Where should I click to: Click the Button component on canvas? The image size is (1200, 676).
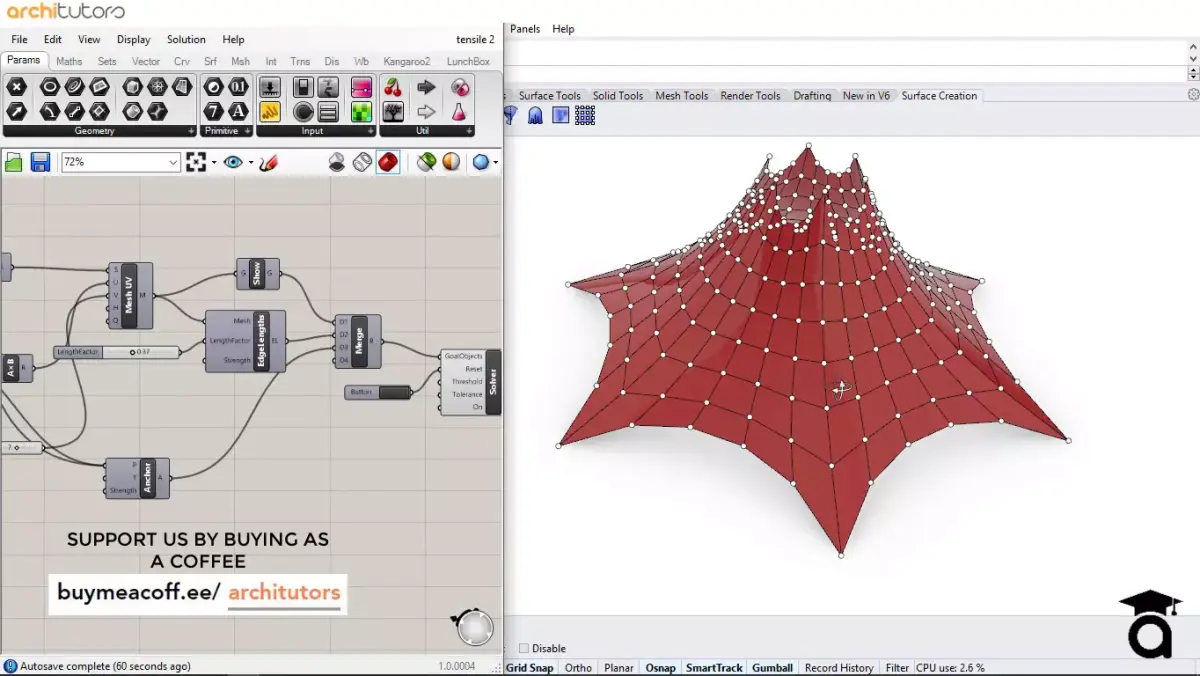tap(378, 392)
